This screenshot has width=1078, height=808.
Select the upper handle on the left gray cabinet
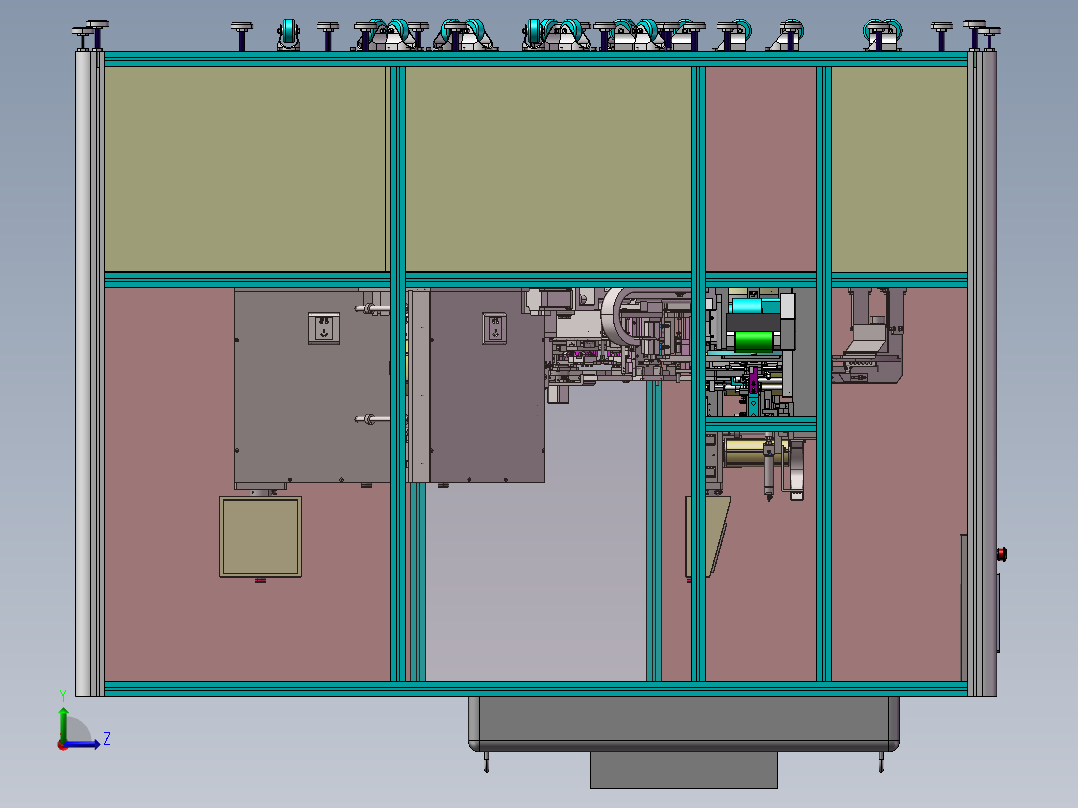tap(368, 307)
